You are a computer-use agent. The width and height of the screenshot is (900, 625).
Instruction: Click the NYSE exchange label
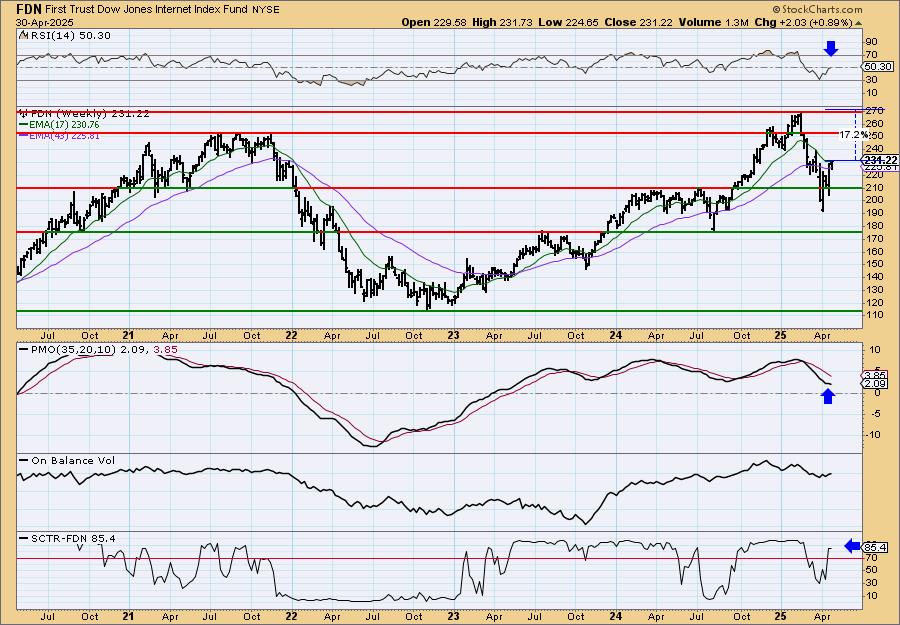[x=265, y=9]
